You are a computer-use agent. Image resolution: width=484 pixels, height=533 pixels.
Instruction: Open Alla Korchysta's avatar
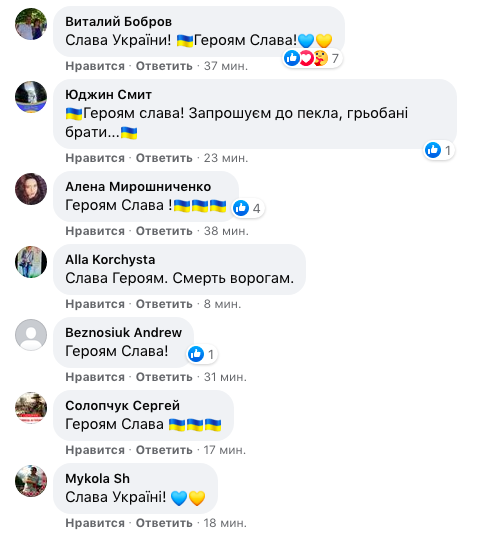tap(31, 262)
